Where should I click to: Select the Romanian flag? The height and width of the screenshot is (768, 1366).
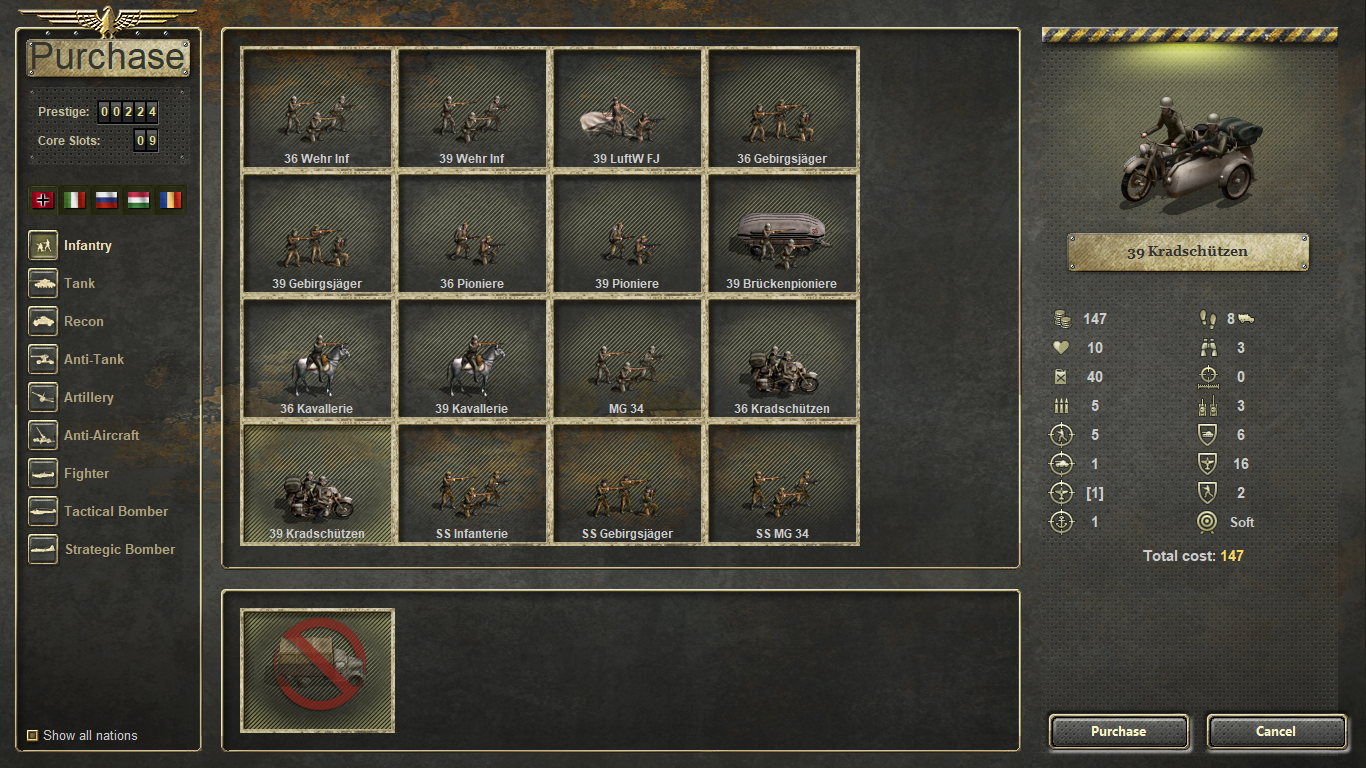(171, 200)
